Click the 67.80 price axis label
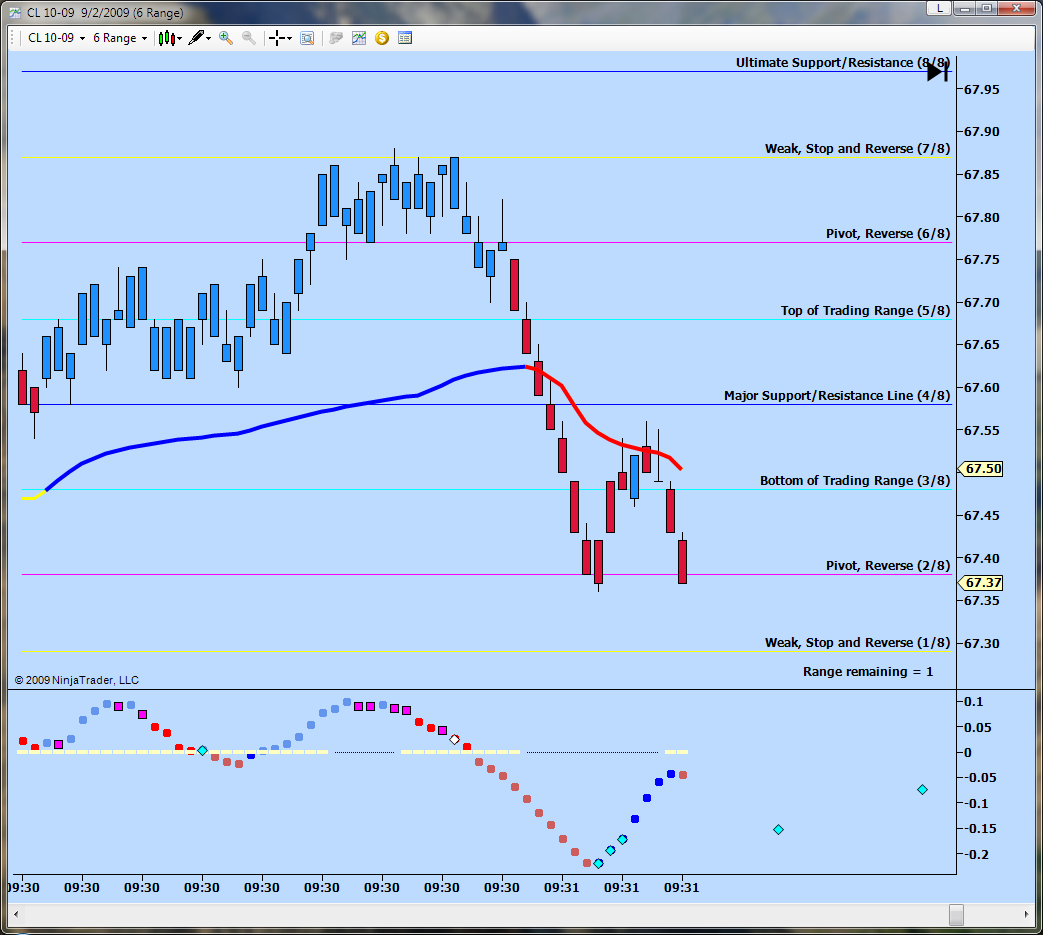Image resolution: width=1043 pixels, height=935 pixels. click(x=981, y=217)
